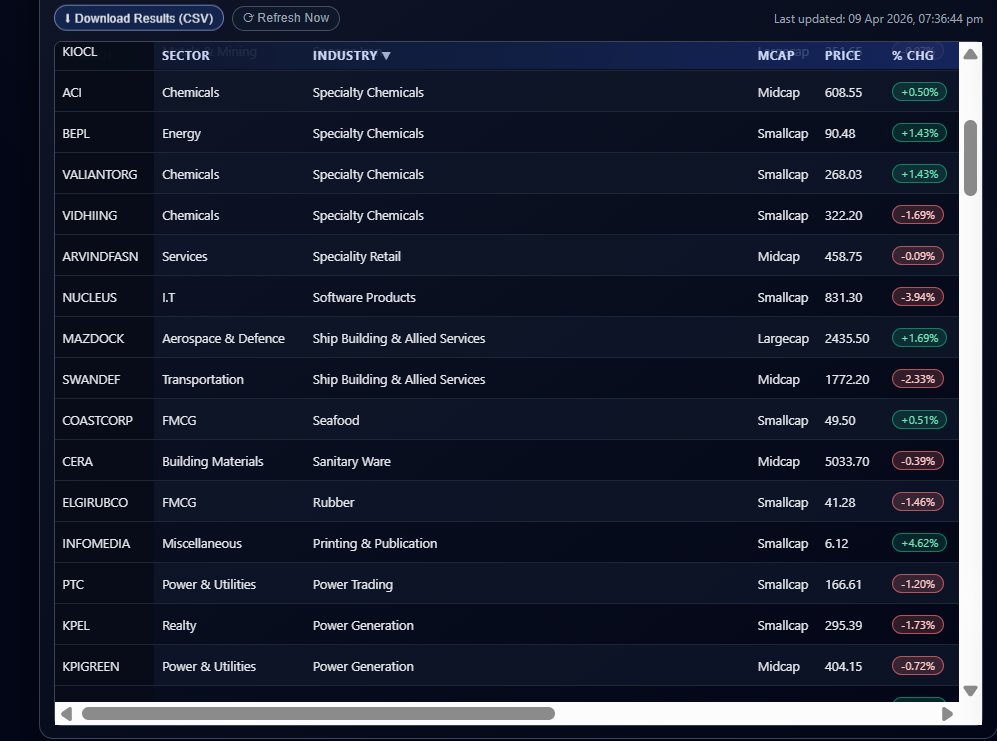Click Power Trading industry cell
The width and height of the screenshot is (997, 741).
click(x=352, y=585)
